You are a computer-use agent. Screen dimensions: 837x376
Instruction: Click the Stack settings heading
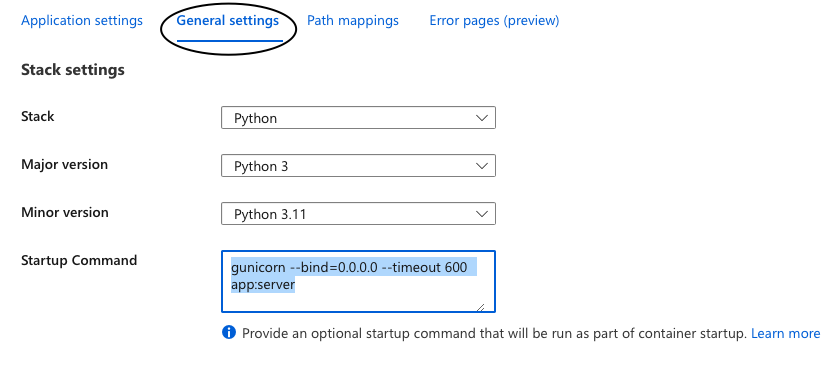click(x=73, y=70)
